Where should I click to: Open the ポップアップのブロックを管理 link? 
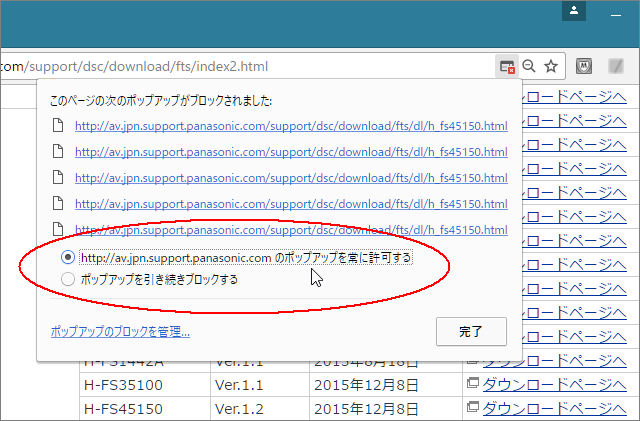click(120, 332)
